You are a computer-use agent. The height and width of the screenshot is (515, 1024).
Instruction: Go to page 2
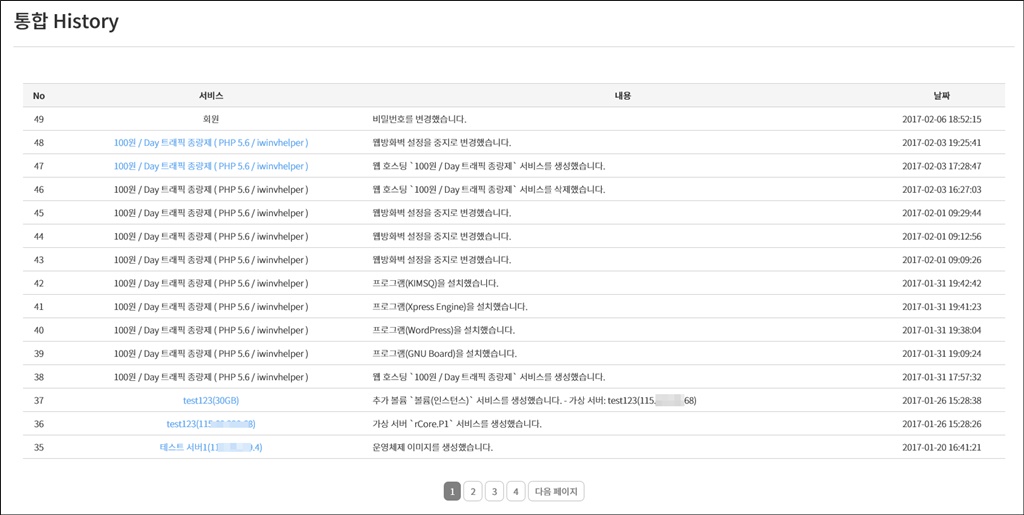[x=473, y=492]
